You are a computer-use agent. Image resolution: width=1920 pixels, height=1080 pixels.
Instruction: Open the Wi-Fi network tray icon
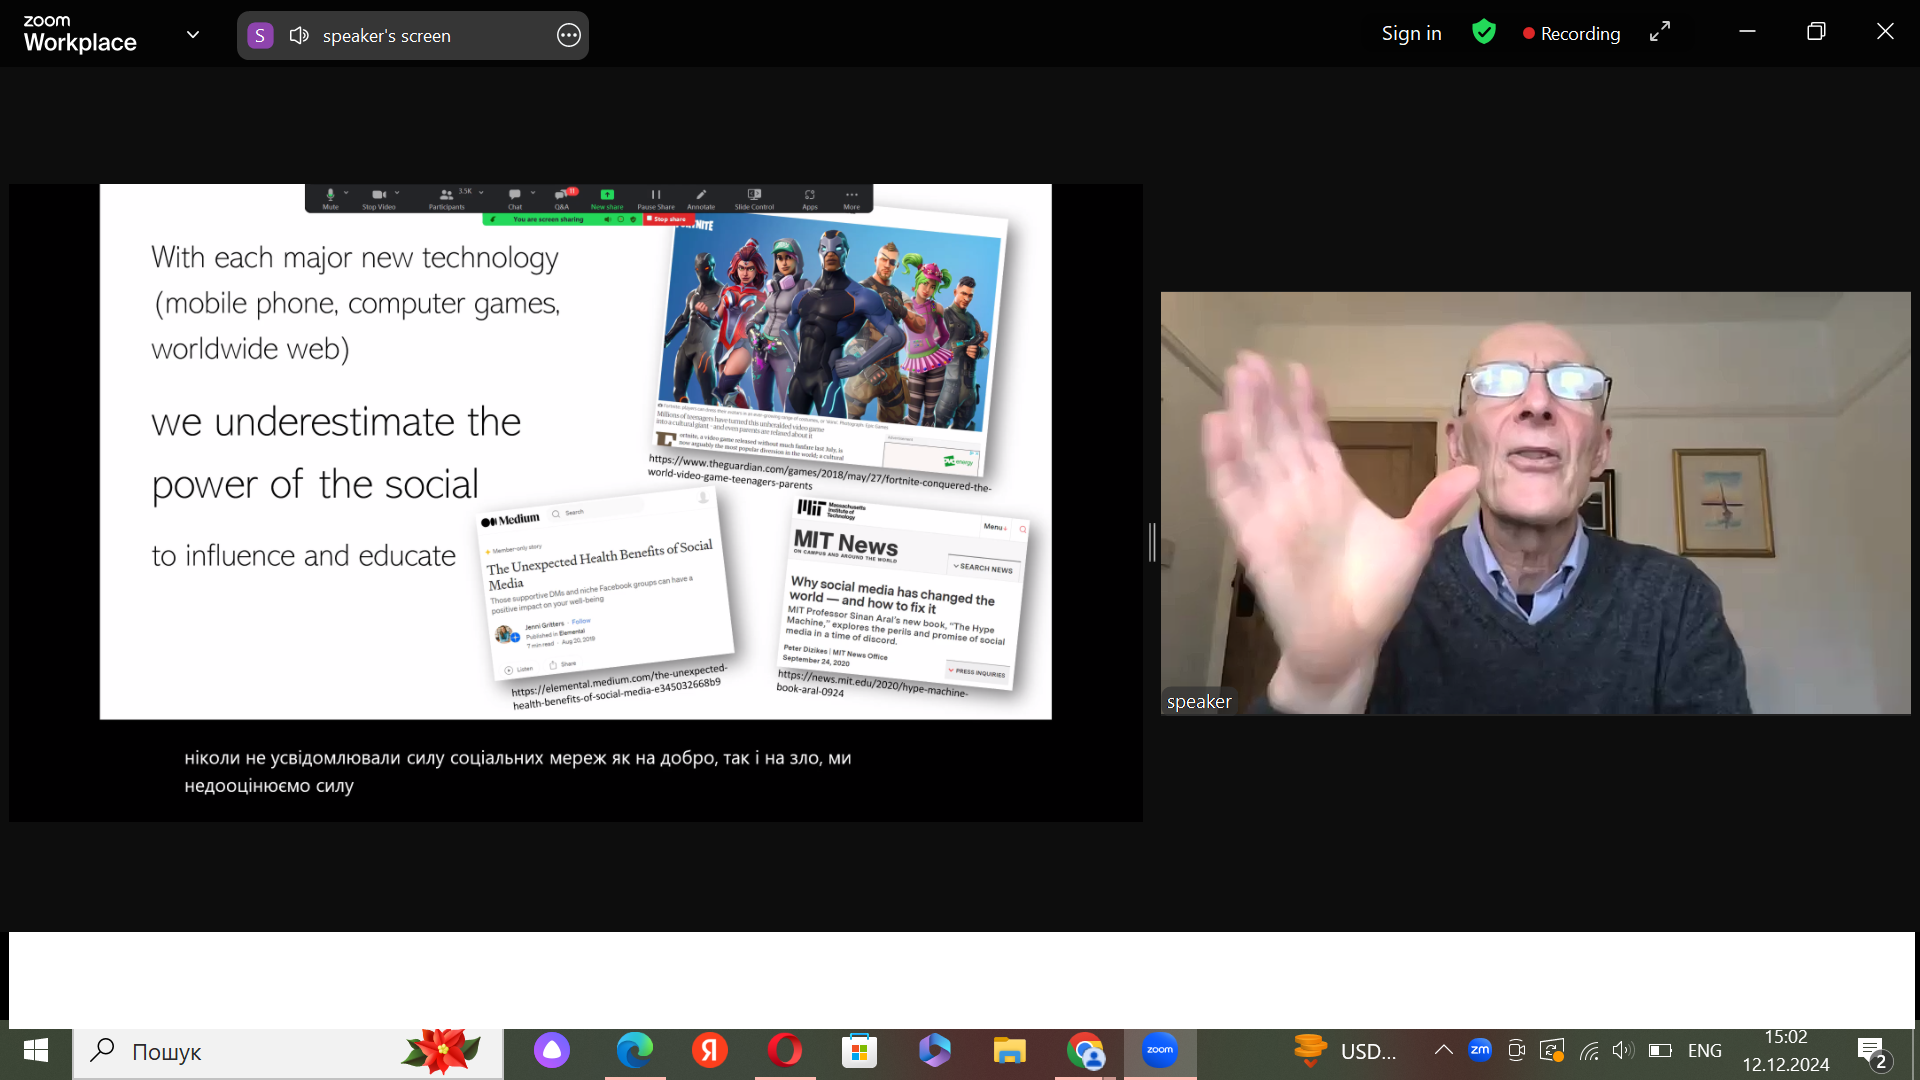pyautogui.click(x=1589, y=1050)
